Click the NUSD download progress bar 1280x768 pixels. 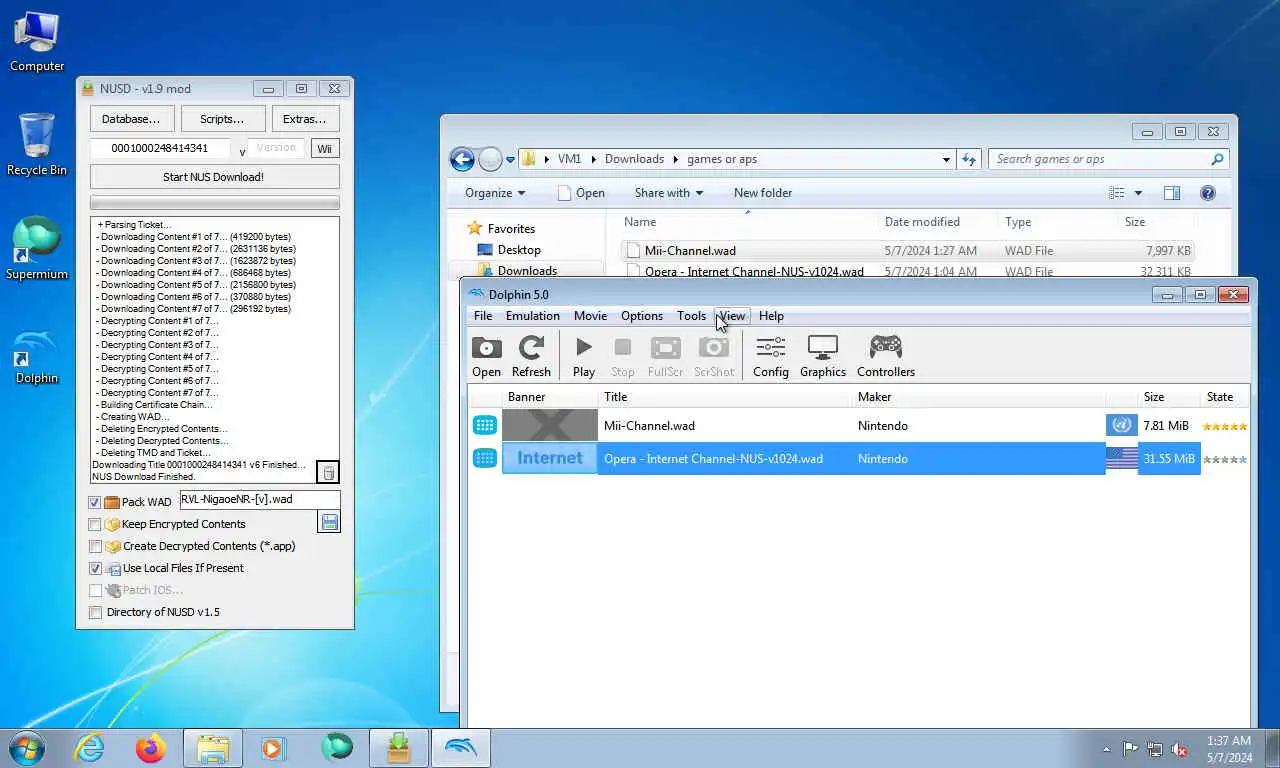[x=214, y=203]
